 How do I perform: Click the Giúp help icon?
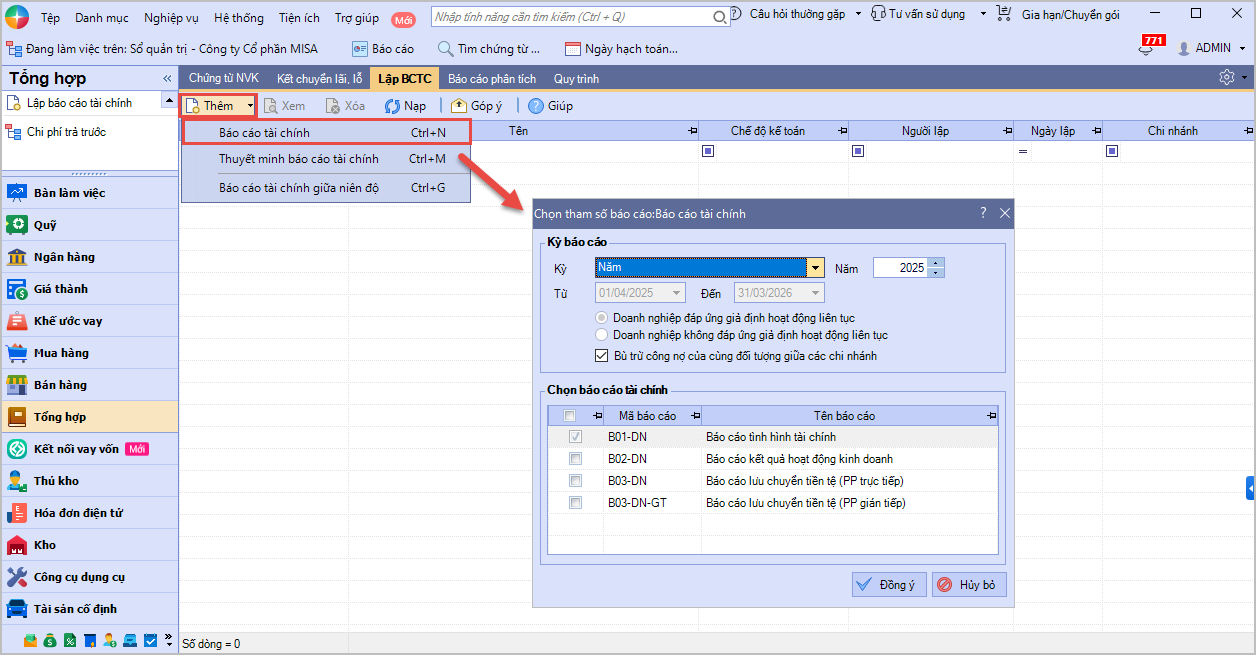(x=536, y=106)
